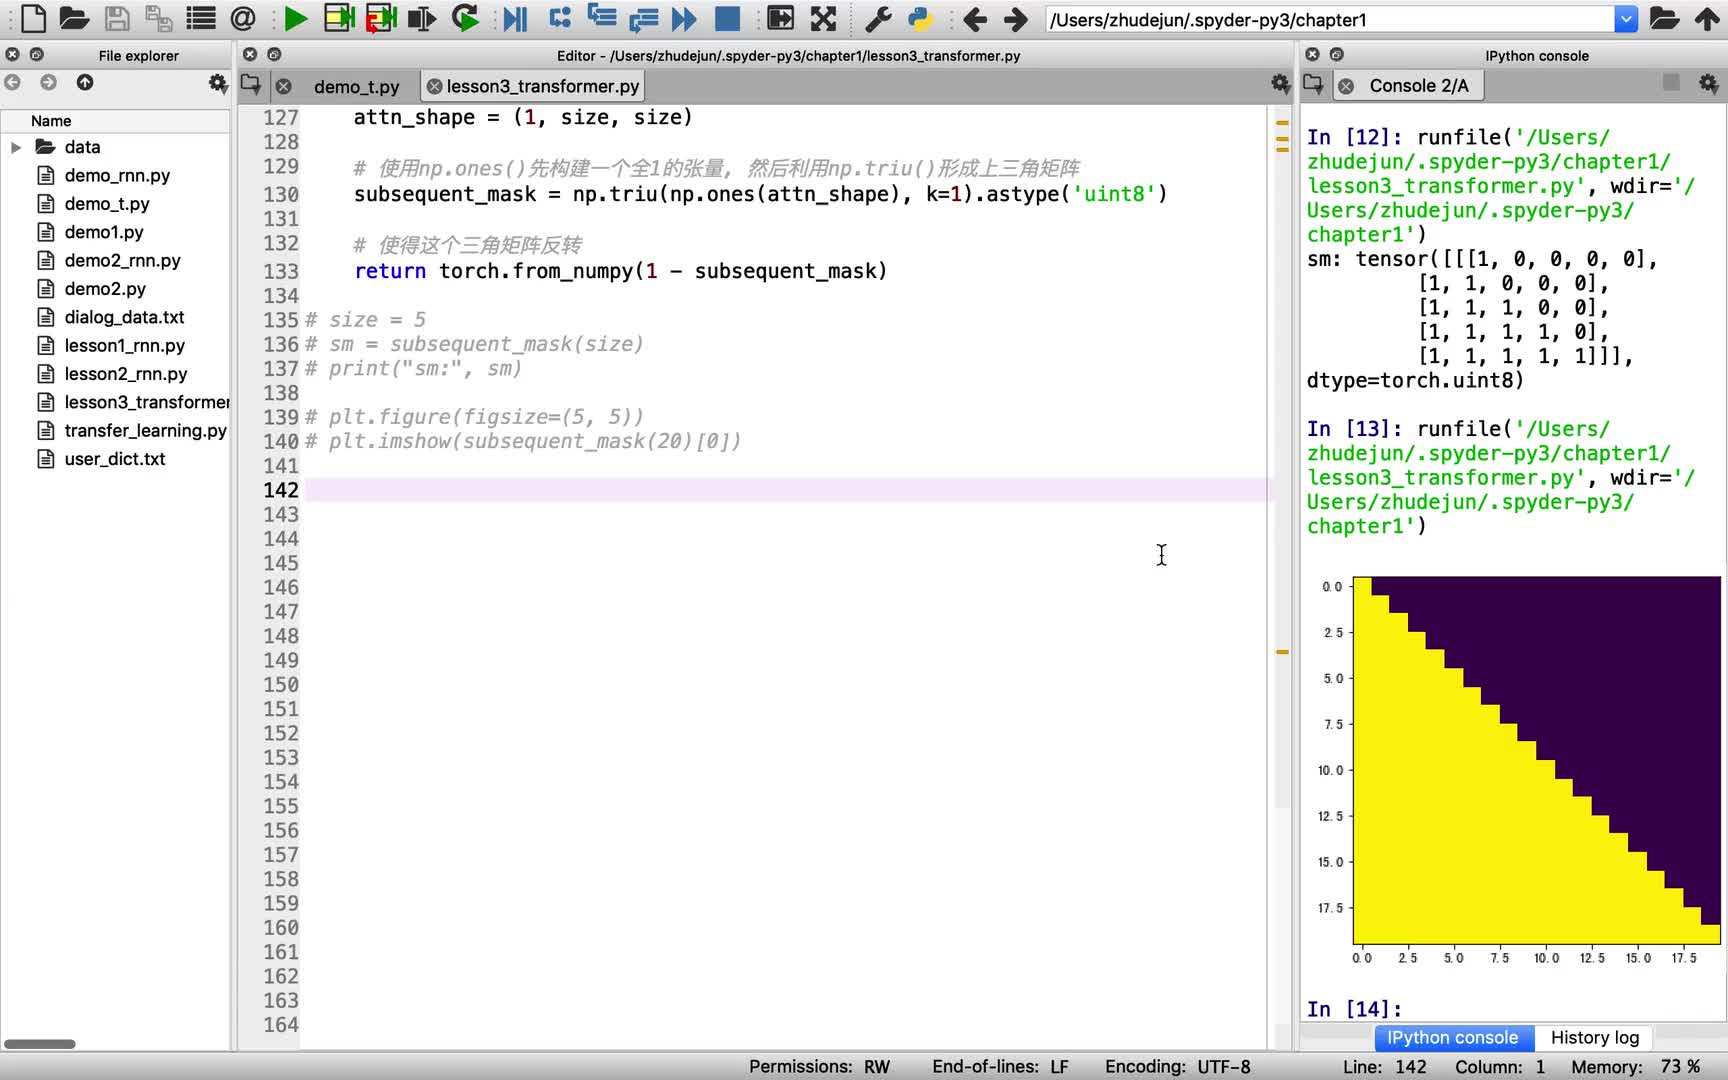Step over current line in debugger
Image resolution: width=1728 pixels, height=1080 pixels.
(559, 18)
